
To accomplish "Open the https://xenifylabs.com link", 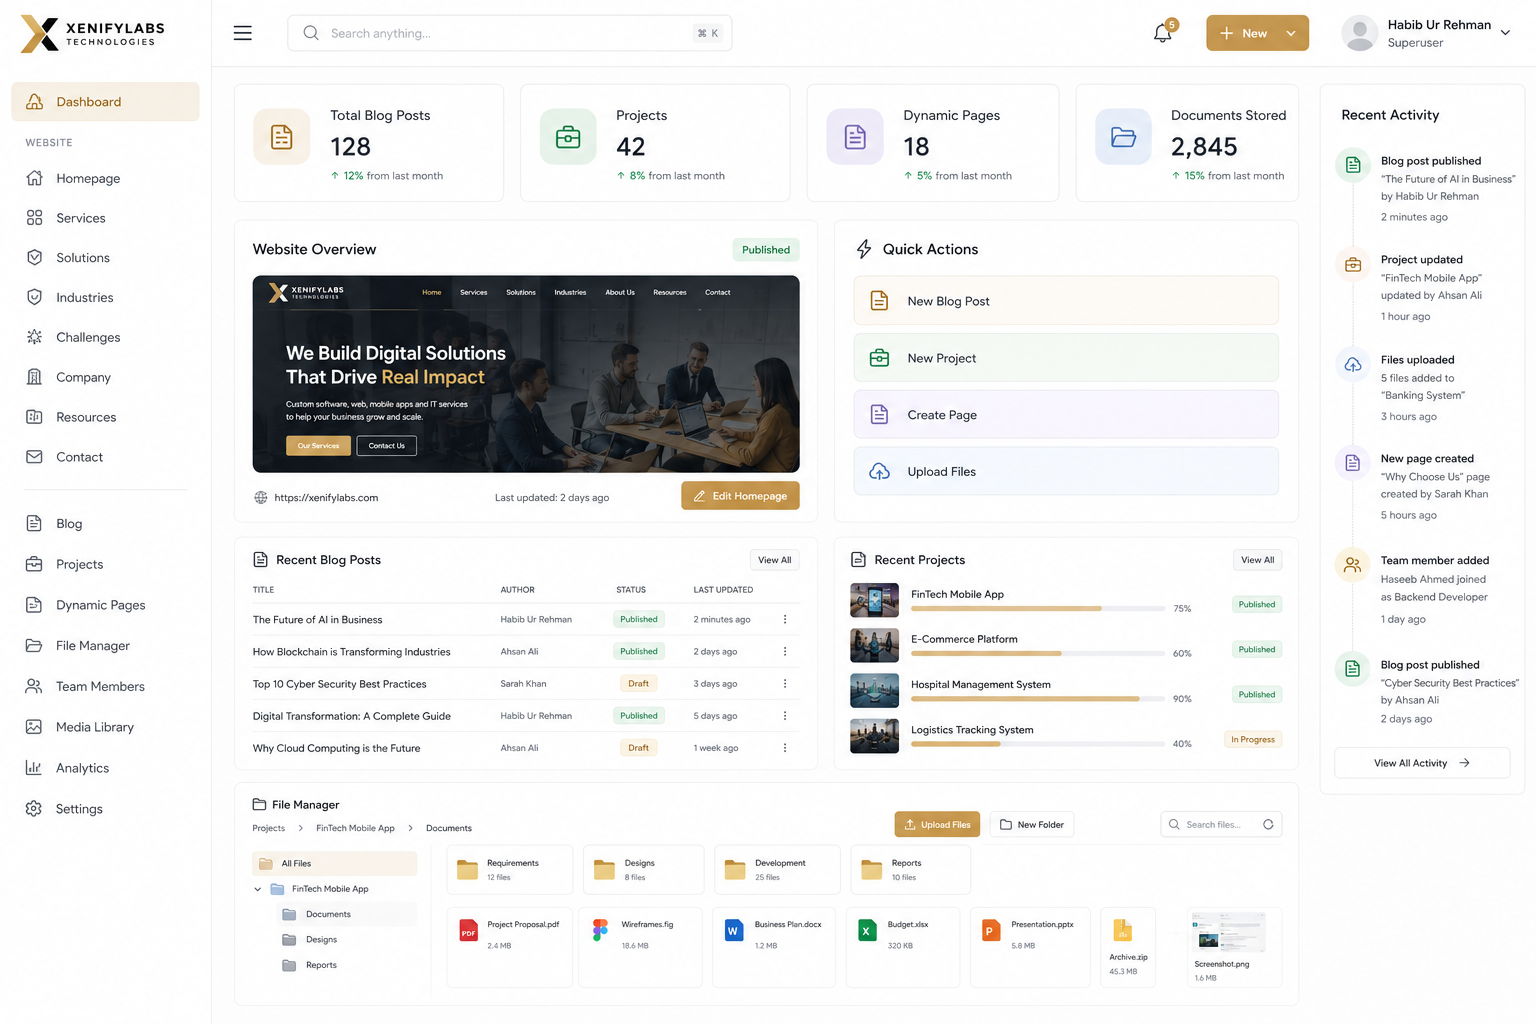I will pyautogui.click(x=326, y=497).
